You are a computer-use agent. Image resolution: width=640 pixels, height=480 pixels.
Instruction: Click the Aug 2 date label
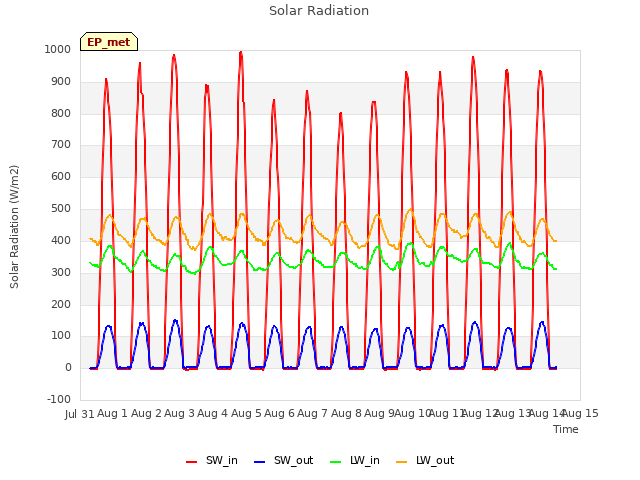coord(147,413)
